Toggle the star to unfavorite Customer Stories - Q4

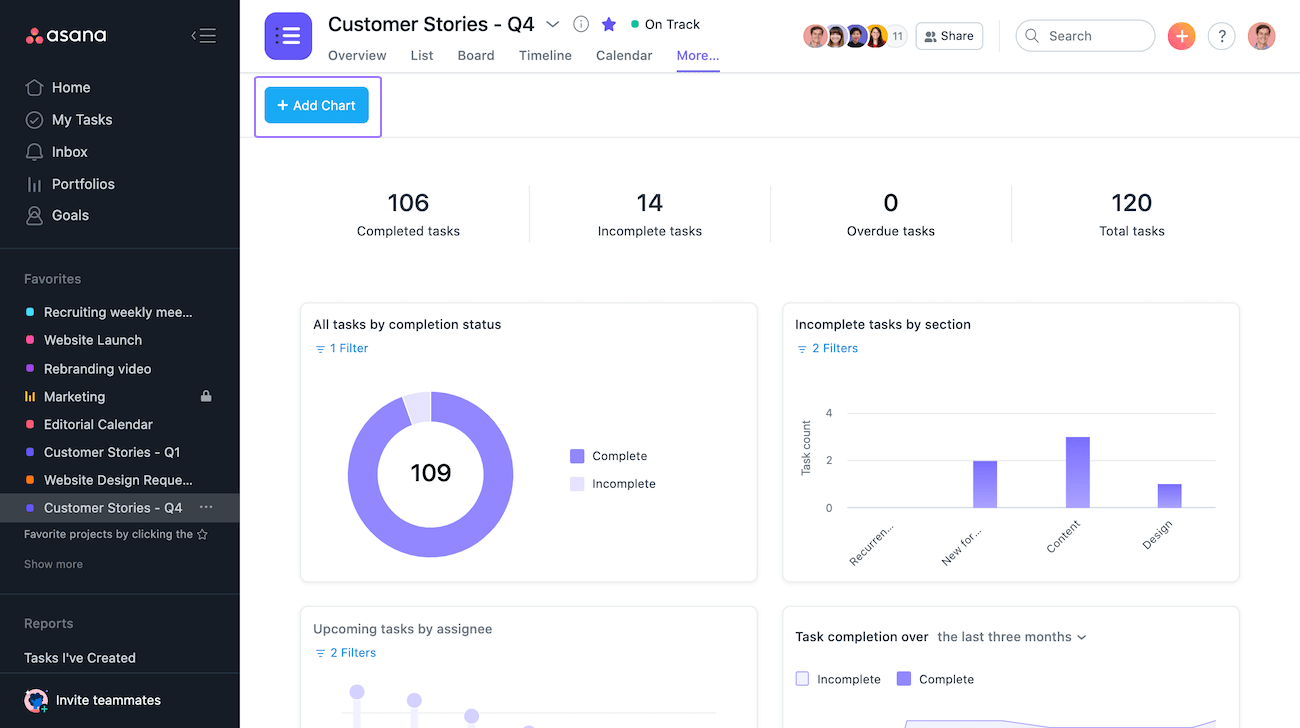coord(609,24)
